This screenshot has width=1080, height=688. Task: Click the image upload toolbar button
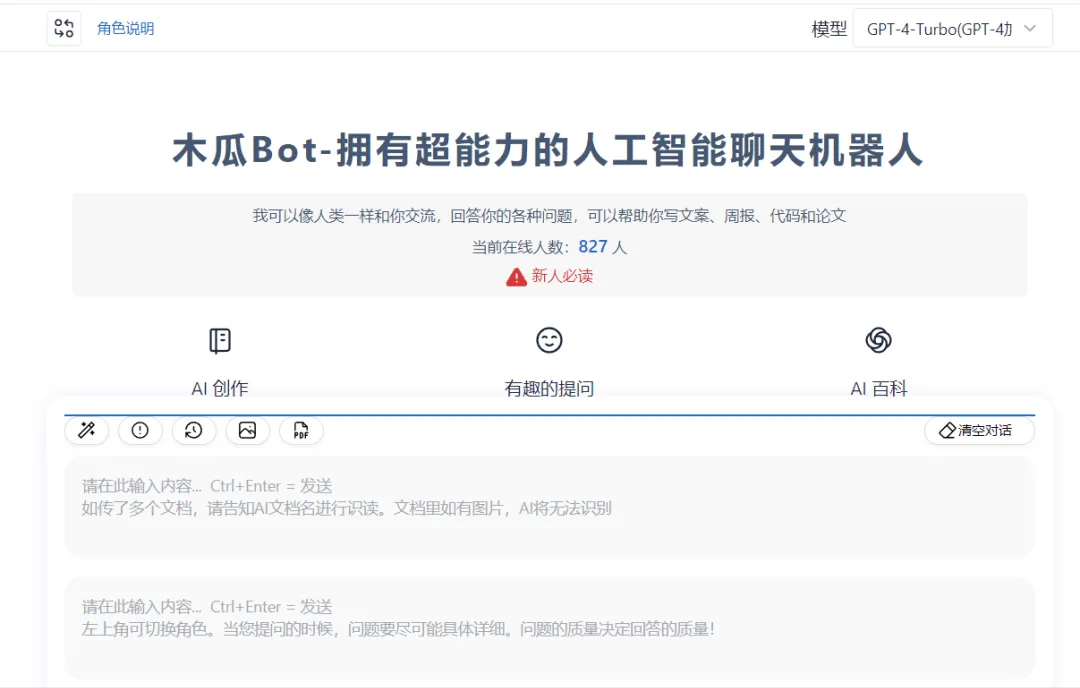point(248,430)
